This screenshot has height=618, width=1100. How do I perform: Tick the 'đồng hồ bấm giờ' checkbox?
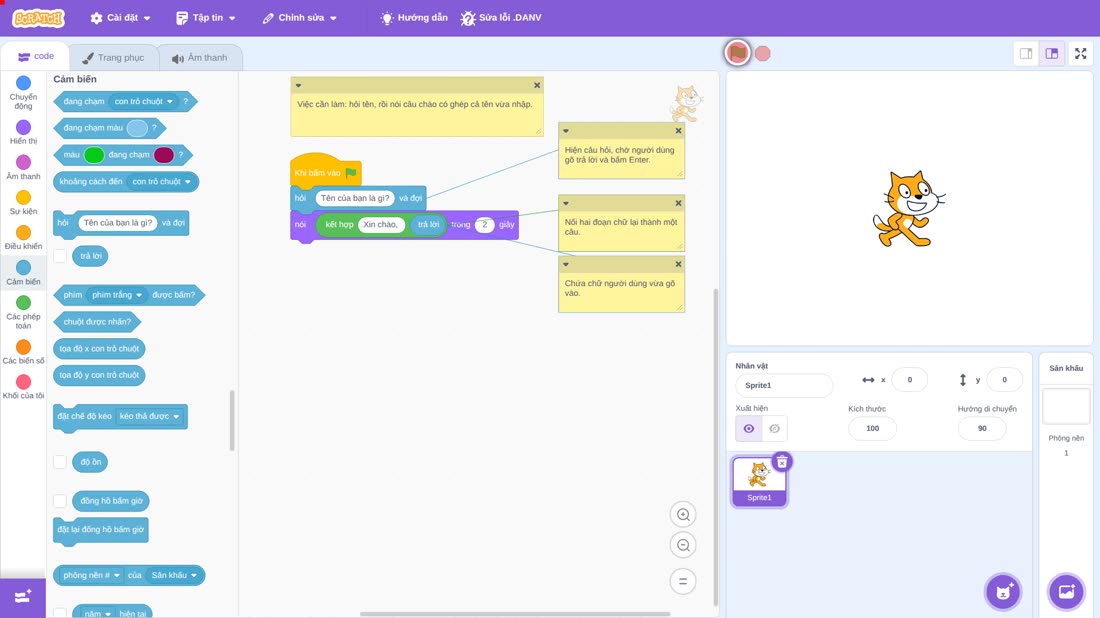(60, 501)
